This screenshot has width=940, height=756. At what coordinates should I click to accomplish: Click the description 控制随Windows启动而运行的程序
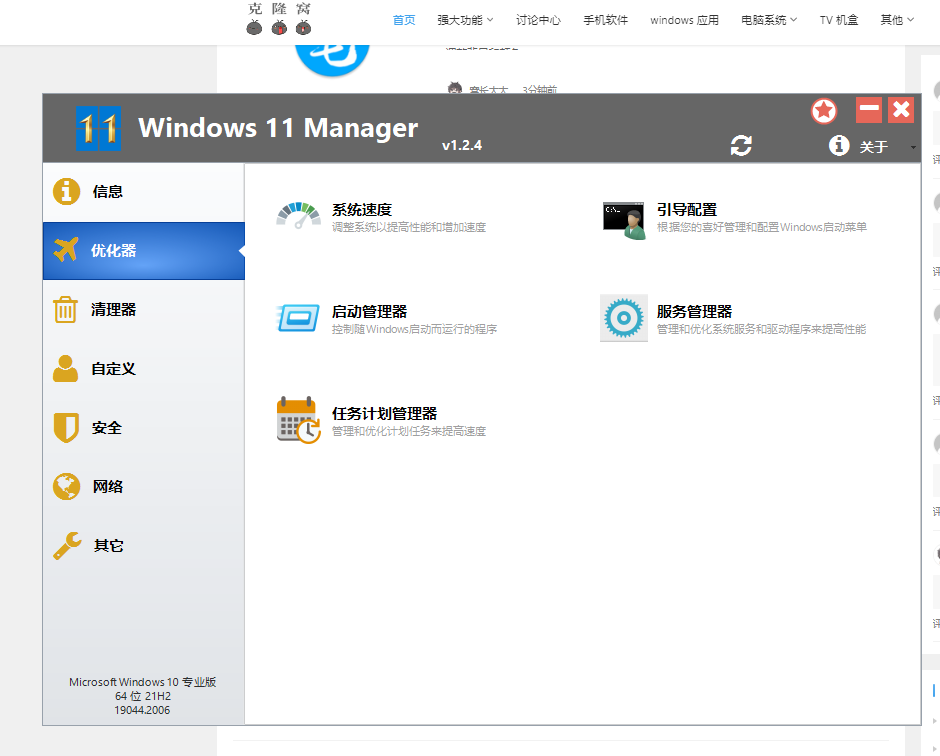414,329
